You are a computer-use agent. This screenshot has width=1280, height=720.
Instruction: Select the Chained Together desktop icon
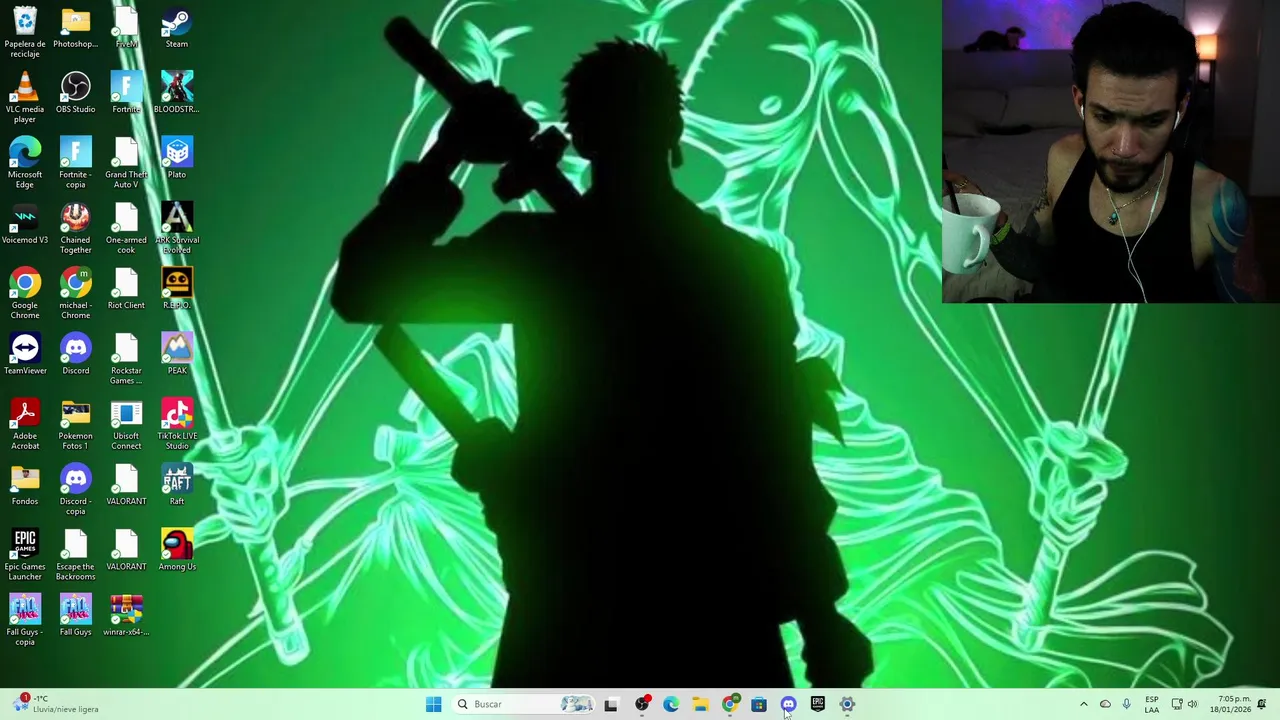[75, 228]
